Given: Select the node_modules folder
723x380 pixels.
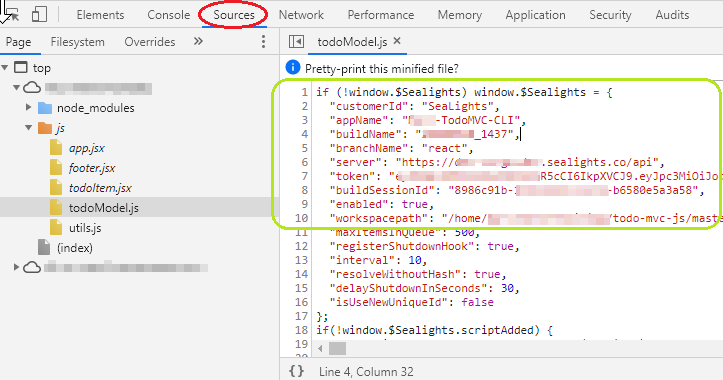Looking at the screenshot, I should [x=95, y=108].
